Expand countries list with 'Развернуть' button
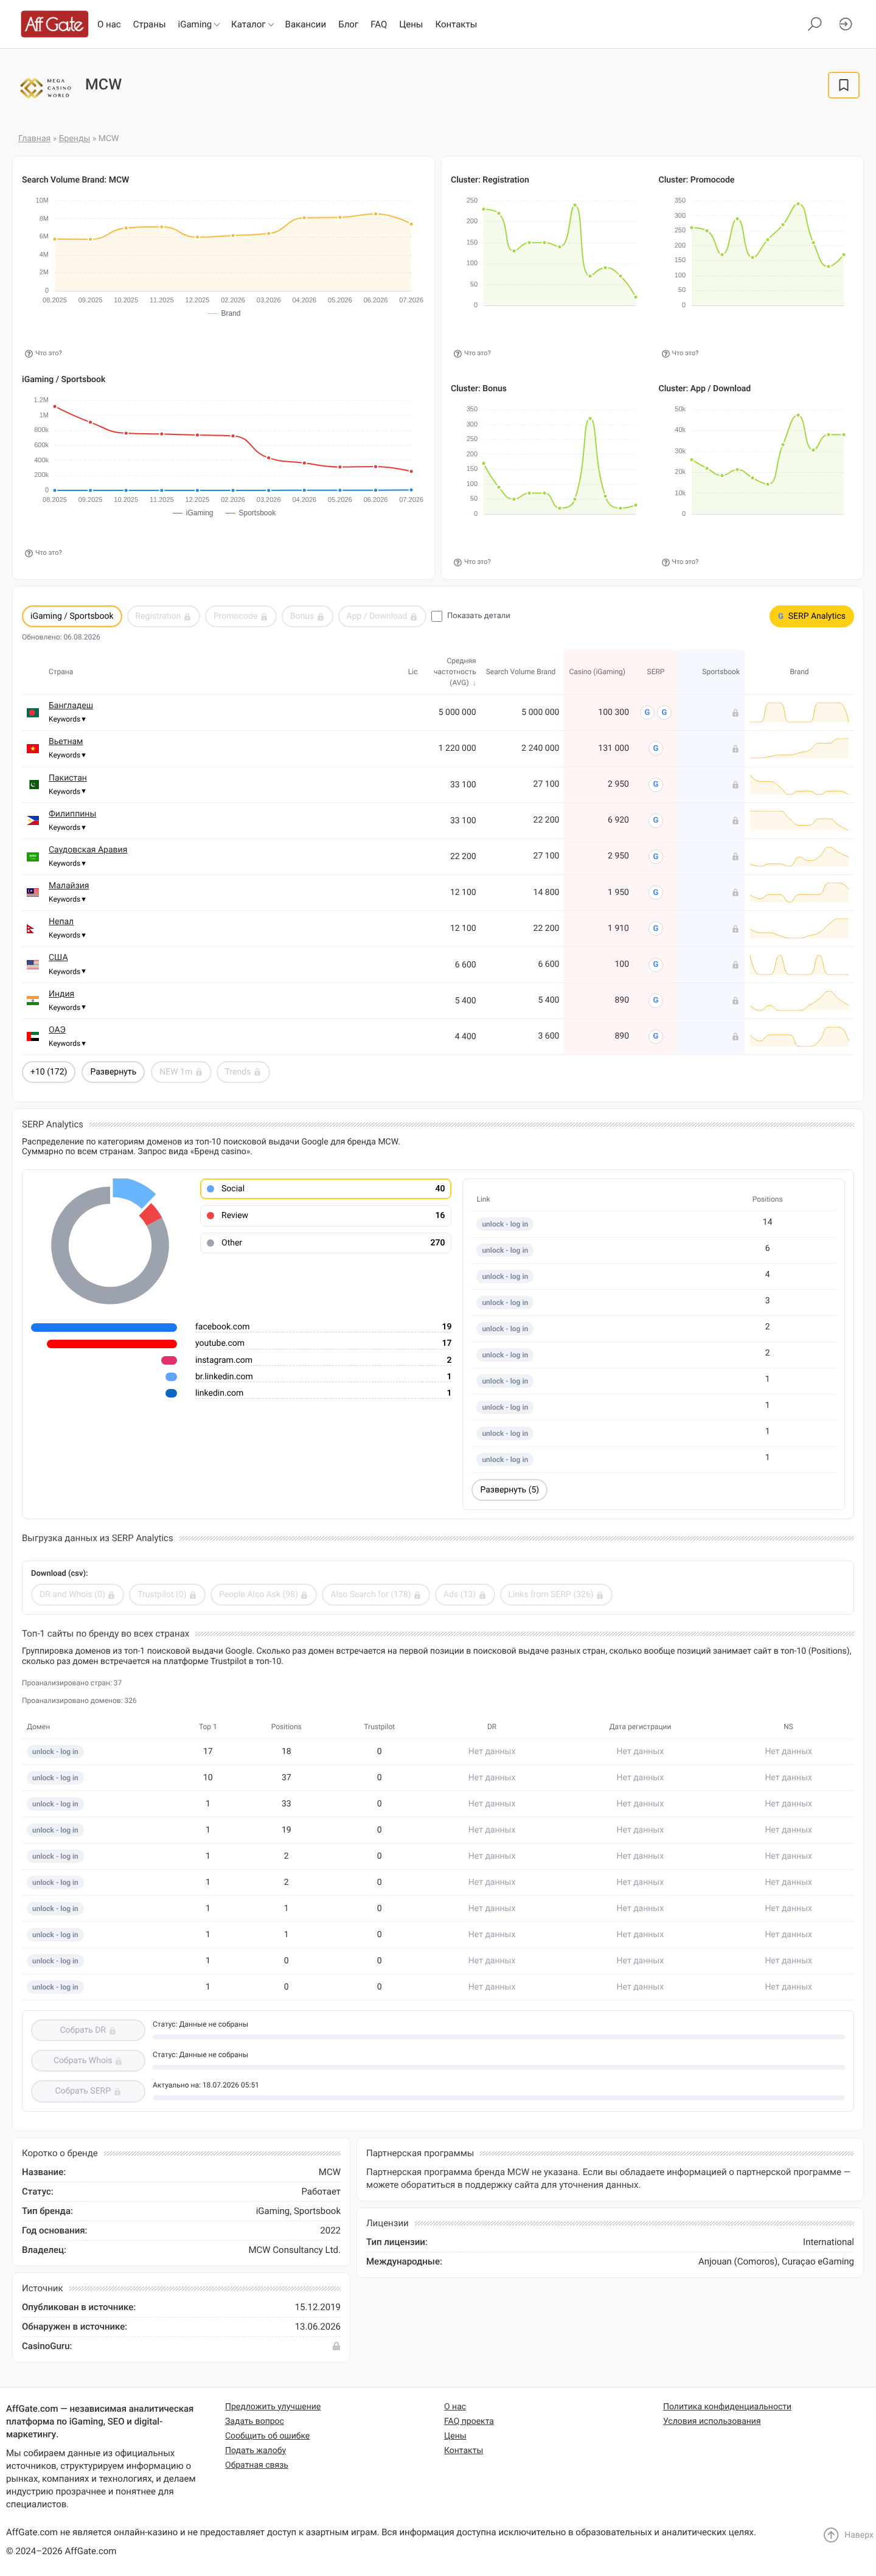This screenshot has height=2576, width=876. point(113,1072)
